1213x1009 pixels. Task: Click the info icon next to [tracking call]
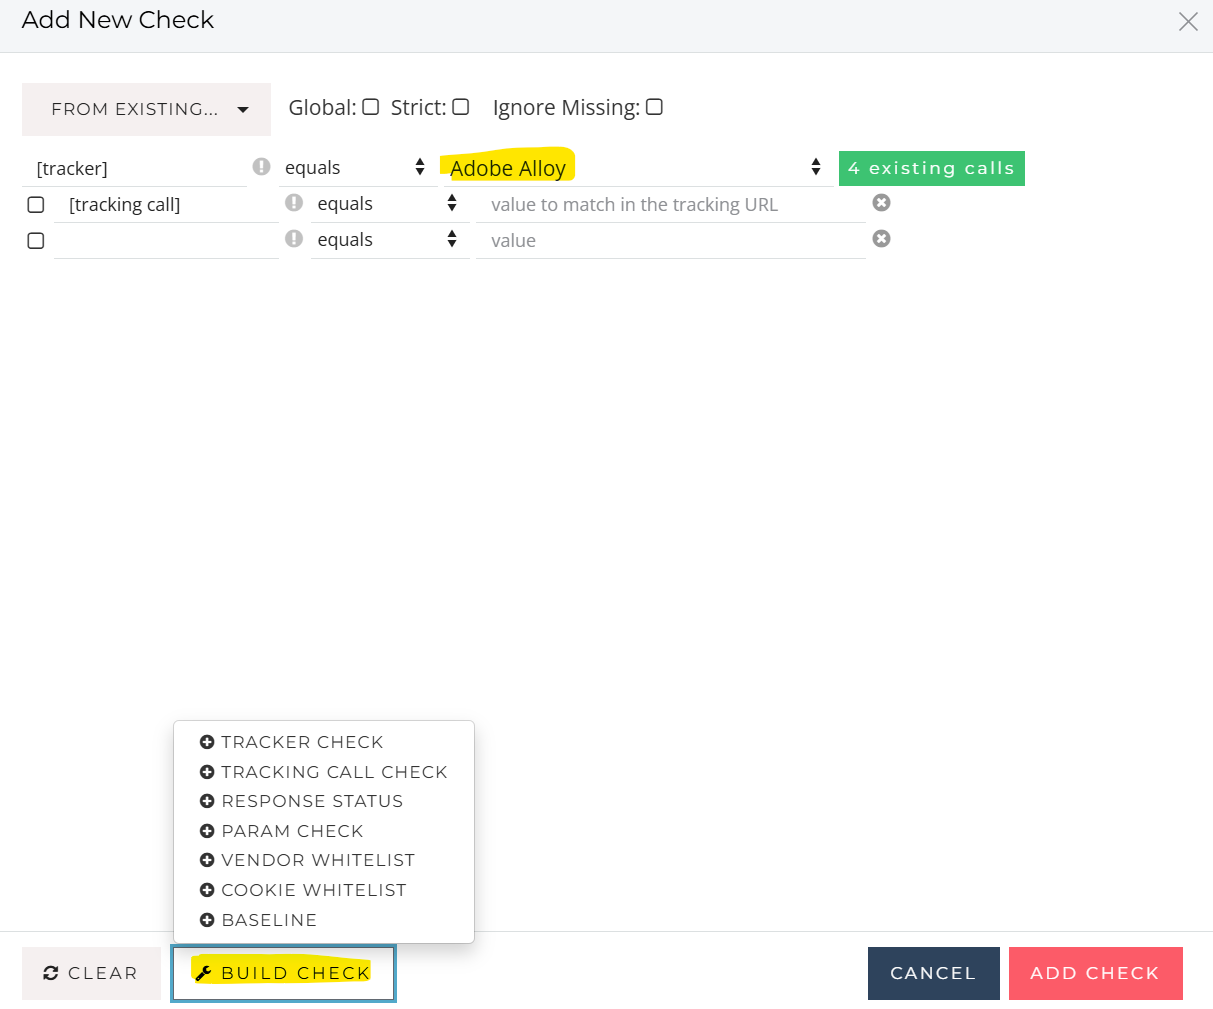[294, 203]
